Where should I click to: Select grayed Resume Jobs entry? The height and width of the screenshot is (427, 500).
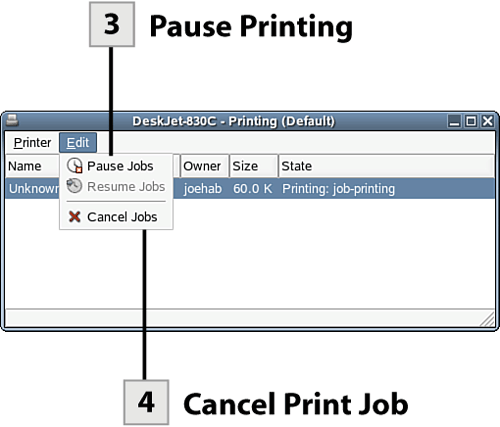click(x=116, y=186)
